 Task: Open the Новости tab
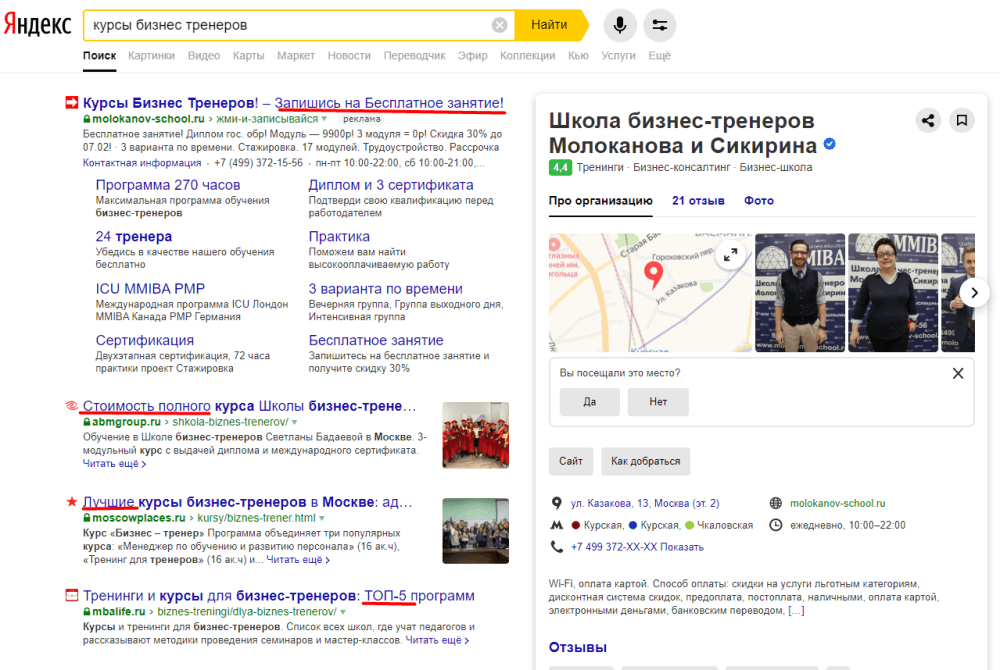point(349,55)
